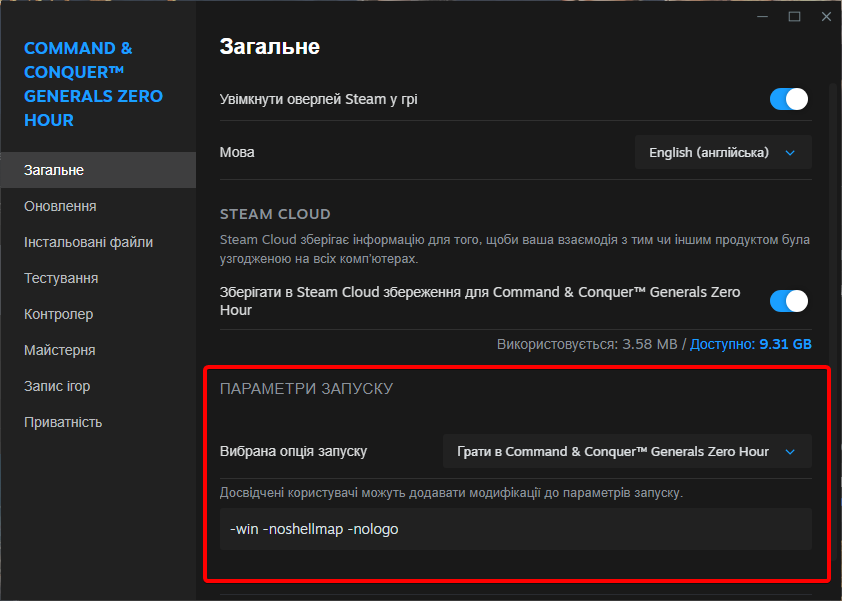Click the Використовується: 3.58 MB text
The width and height of the screenshot is (842, 601).
coord(587,344)
